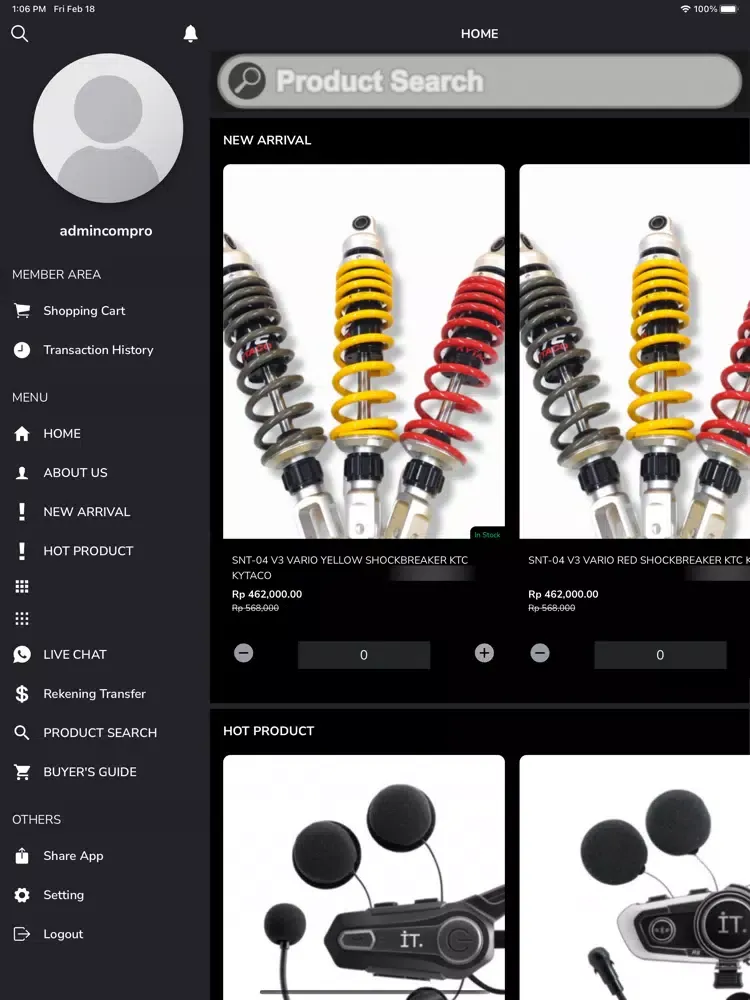Open Transaction History
This screenshot has width=750, height=1000.
tap(98, 349)
